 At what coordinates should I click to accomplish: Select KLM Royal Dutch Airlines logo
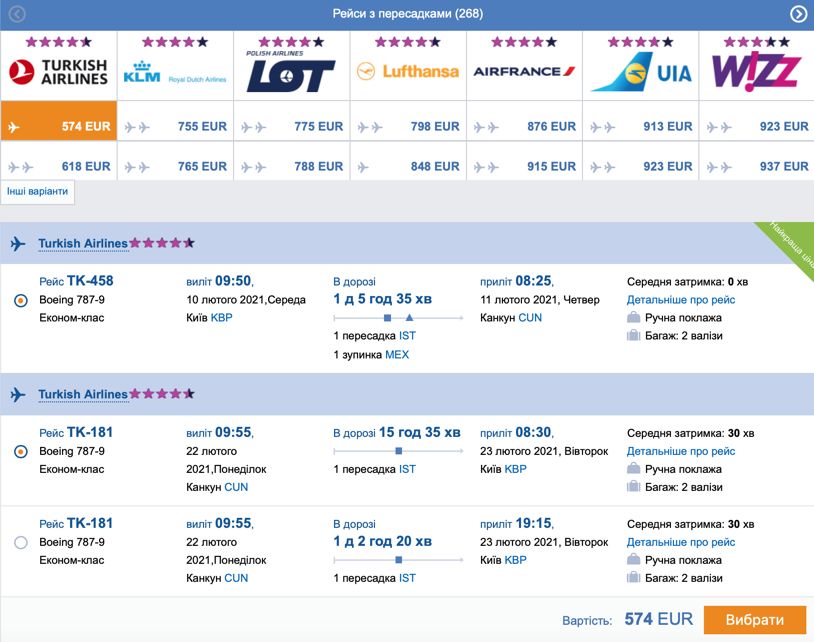click(175, 73)
